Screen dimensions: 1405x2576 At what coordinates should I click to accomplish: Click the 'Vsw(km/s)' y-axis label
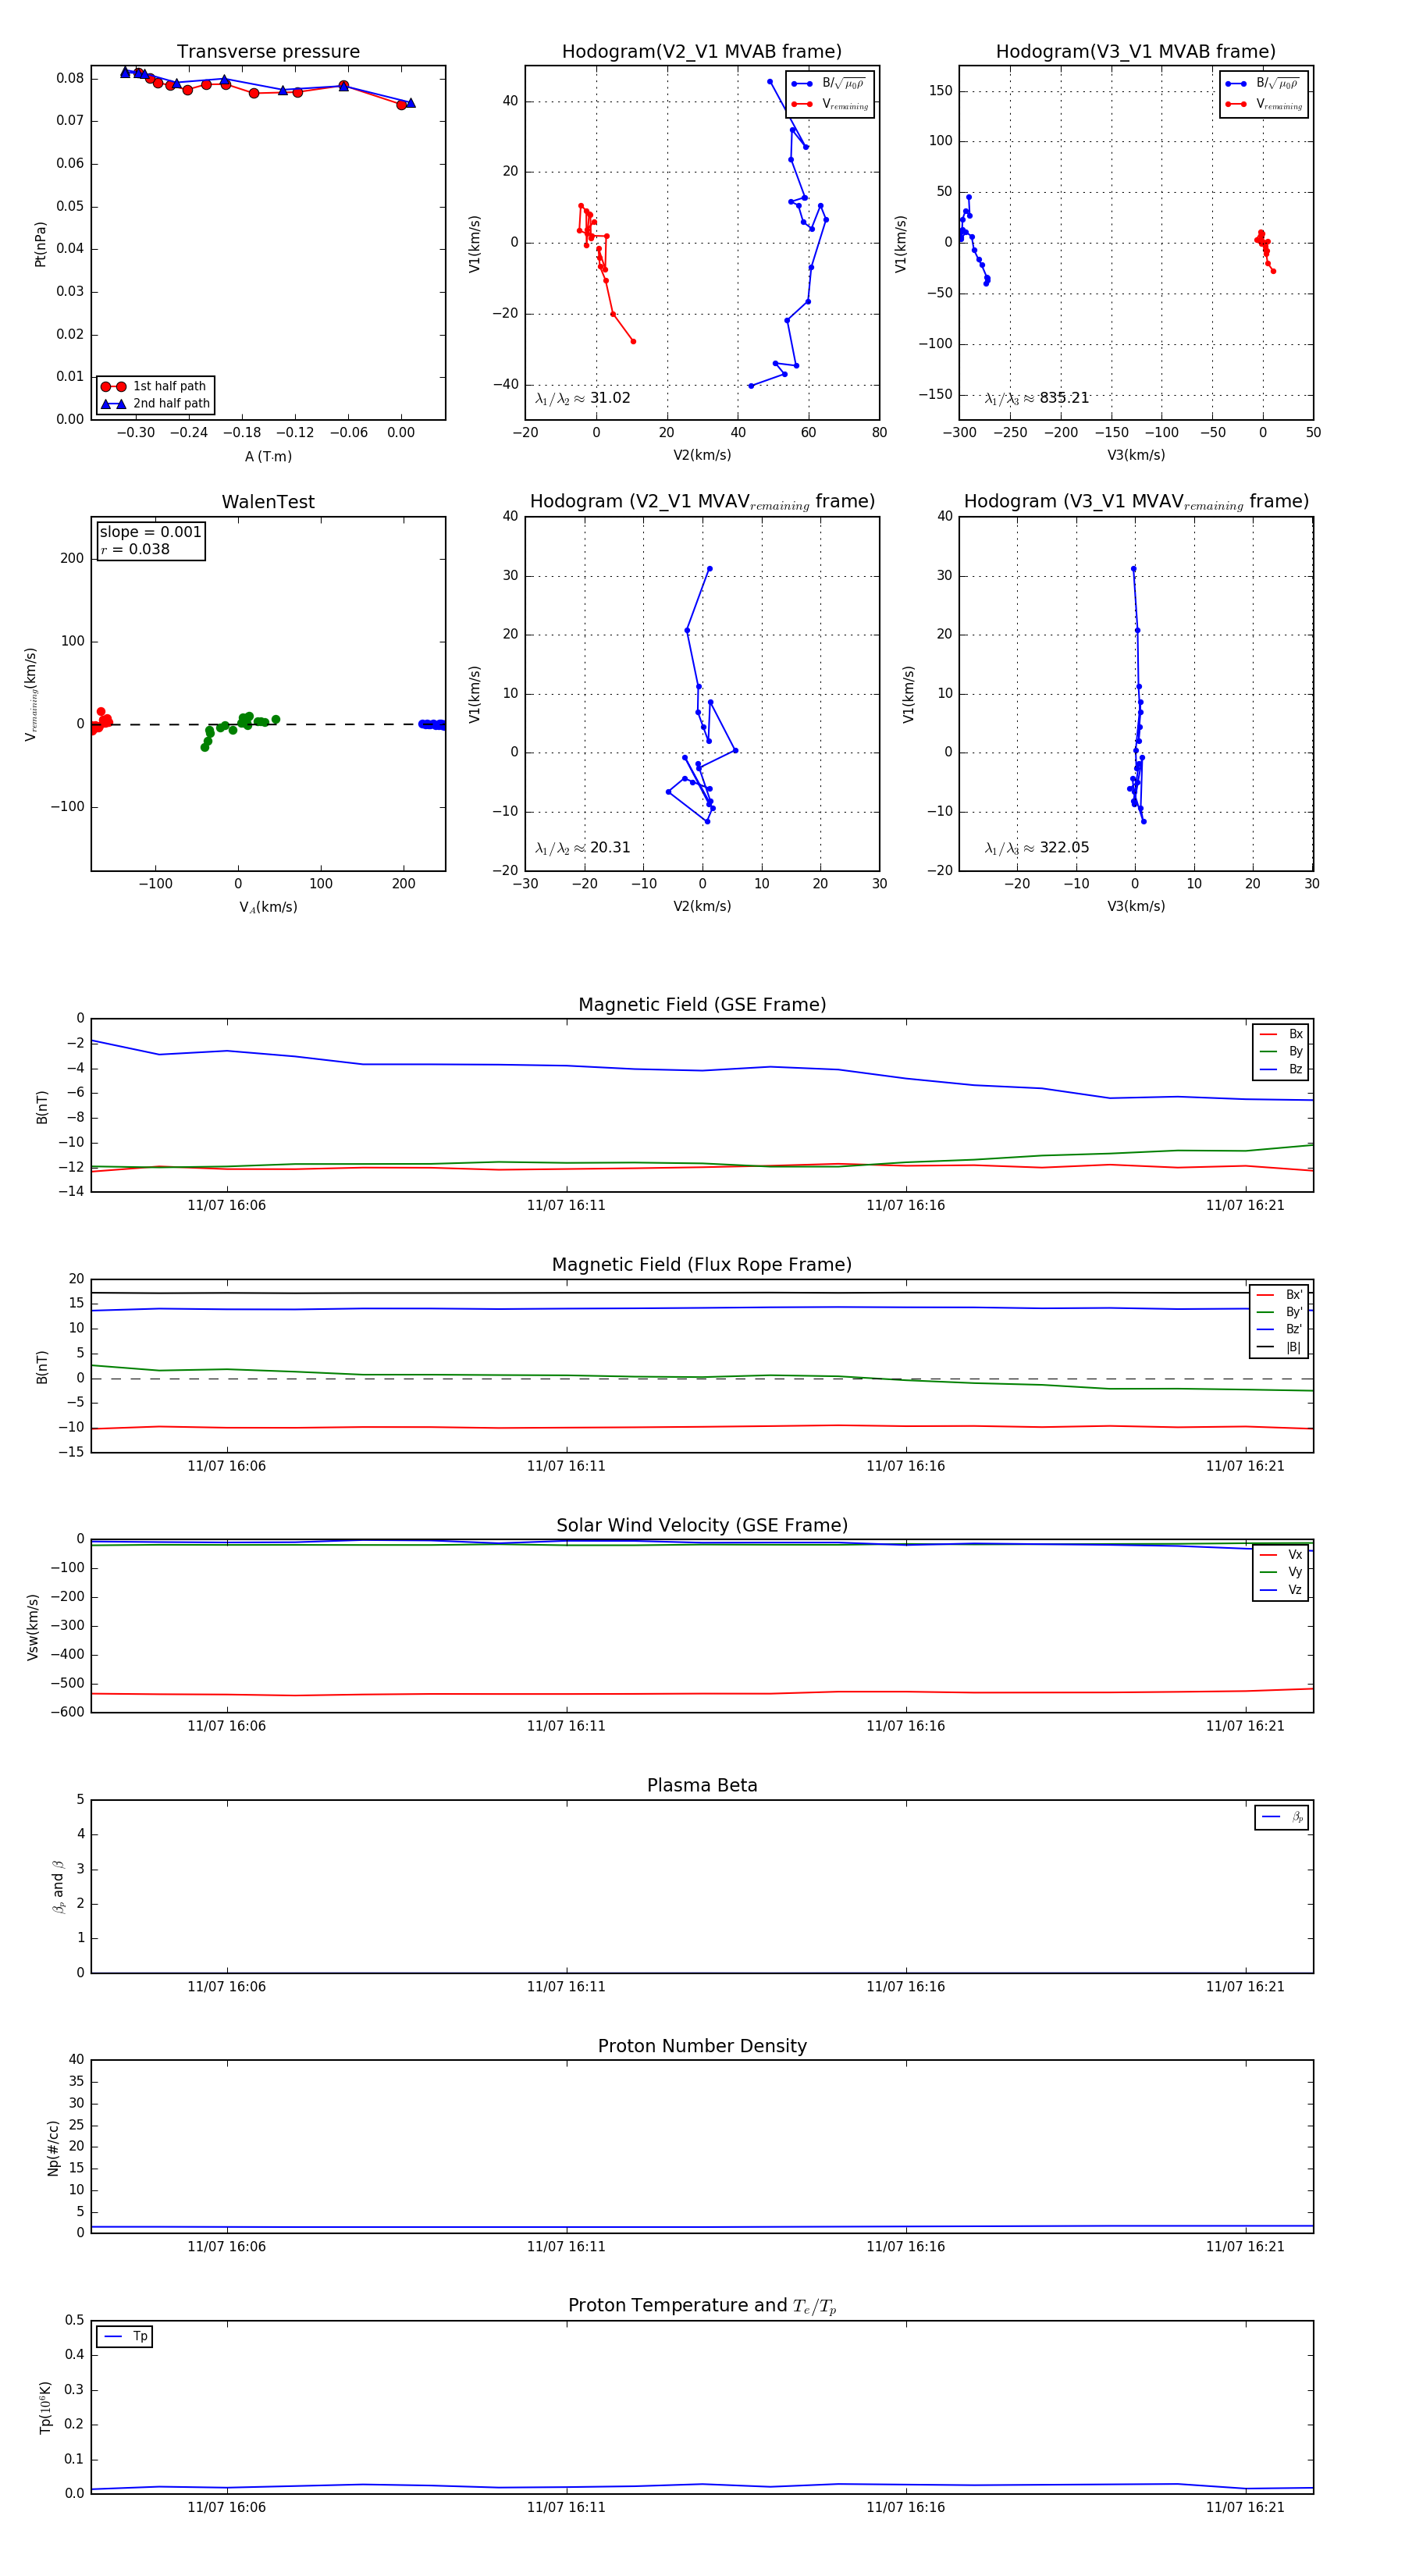[x=32, y=1628]
